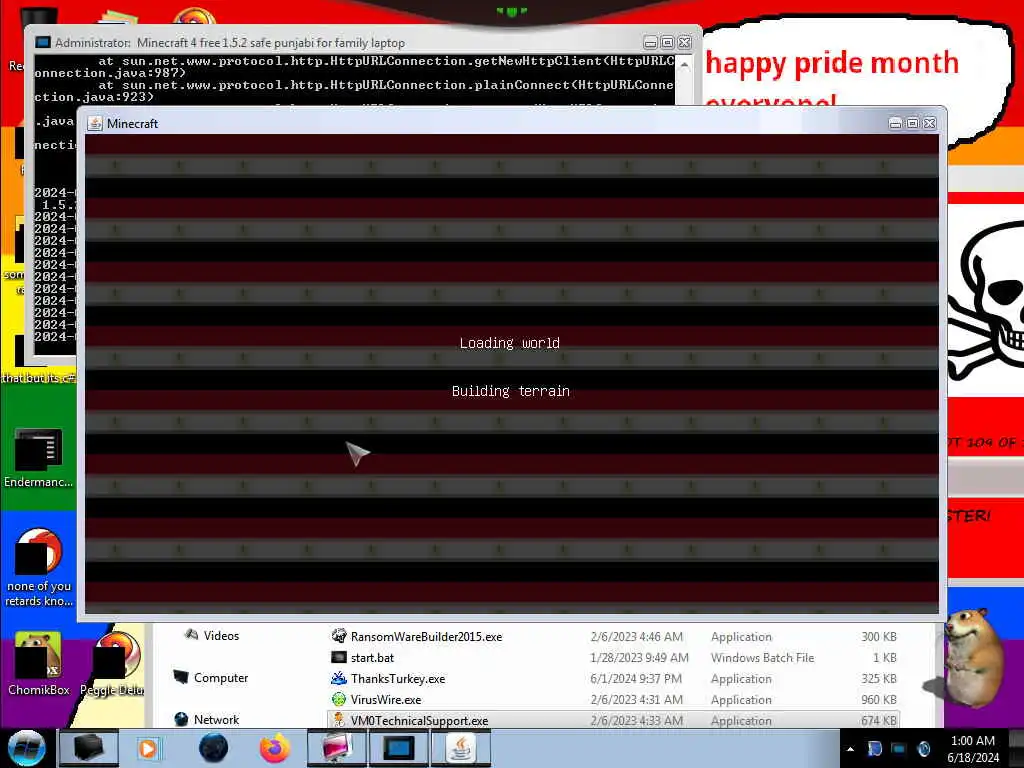Click the 'Building terrain' text
1024x768 pixels.
[x=511, y=391]
